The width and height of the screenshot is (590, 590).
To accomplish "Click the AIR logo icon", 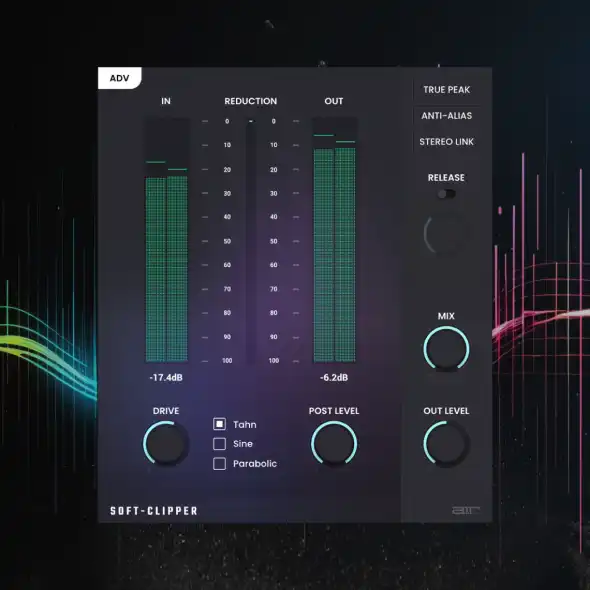I will click(x=465, y=510).
